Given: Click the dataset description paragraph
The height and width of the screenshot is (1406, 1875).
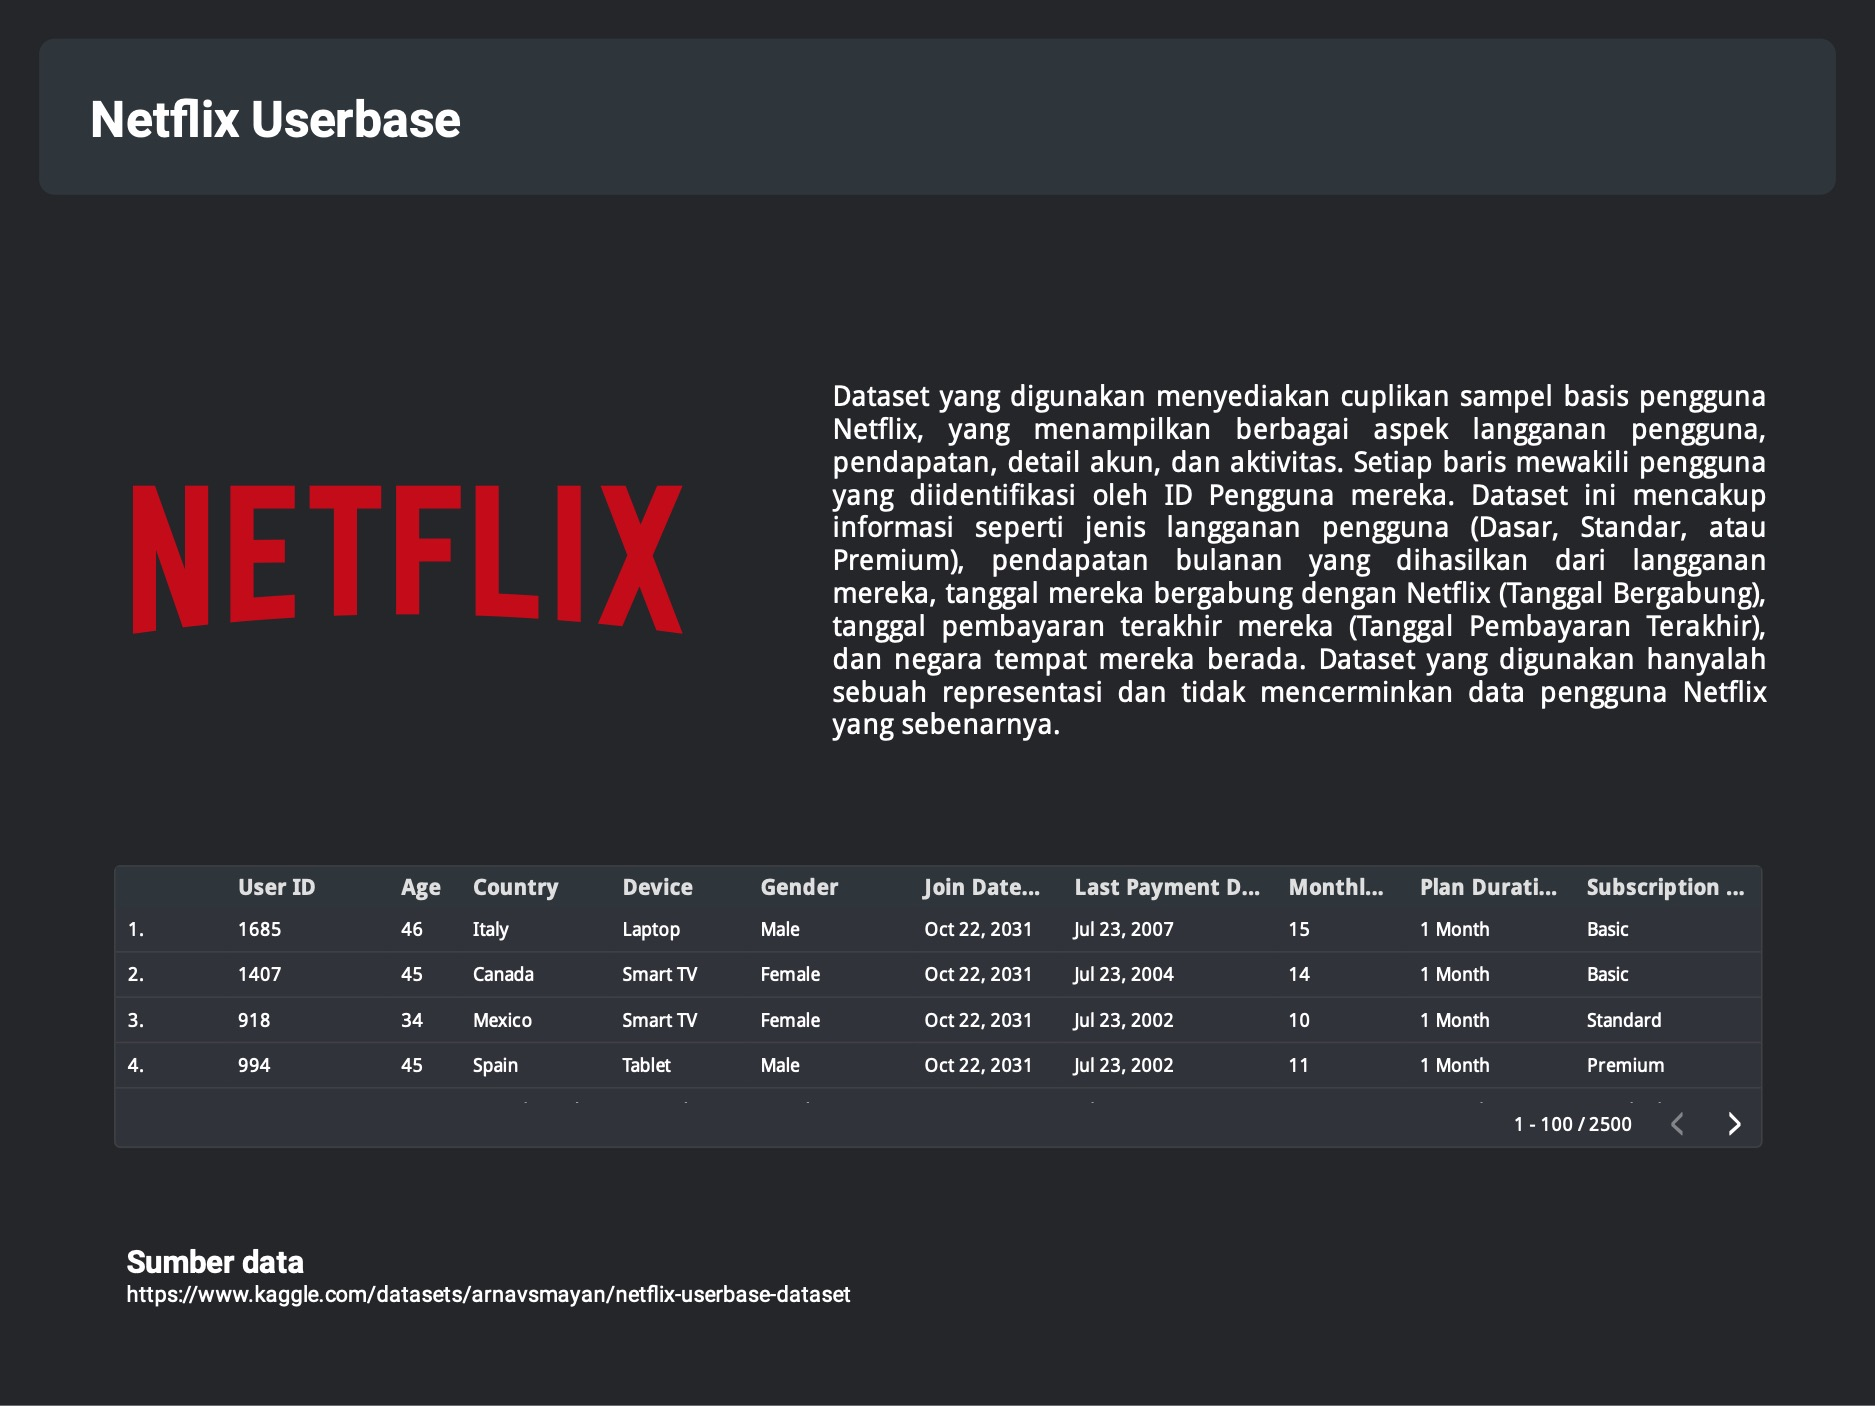Looking at the screenshot, I should click(1299, 560).
